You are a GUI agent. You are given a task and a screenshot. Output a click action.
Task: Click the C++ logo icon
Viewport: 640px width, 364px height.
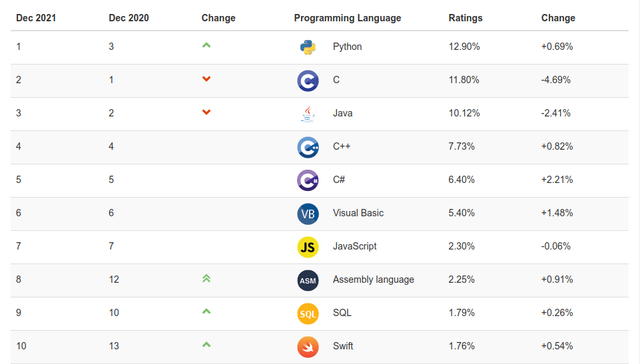coord(308,147)
